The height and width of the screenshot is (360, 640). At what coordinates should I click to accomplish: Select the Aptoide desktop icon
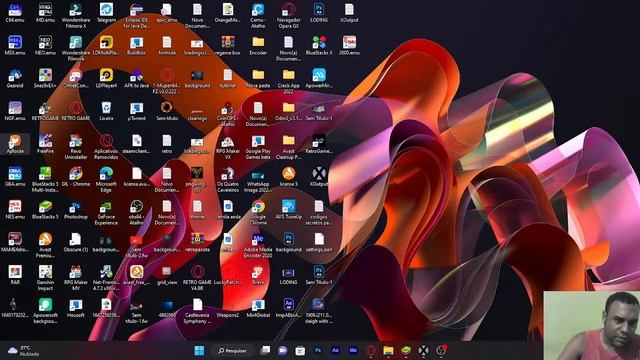(15, 144)
